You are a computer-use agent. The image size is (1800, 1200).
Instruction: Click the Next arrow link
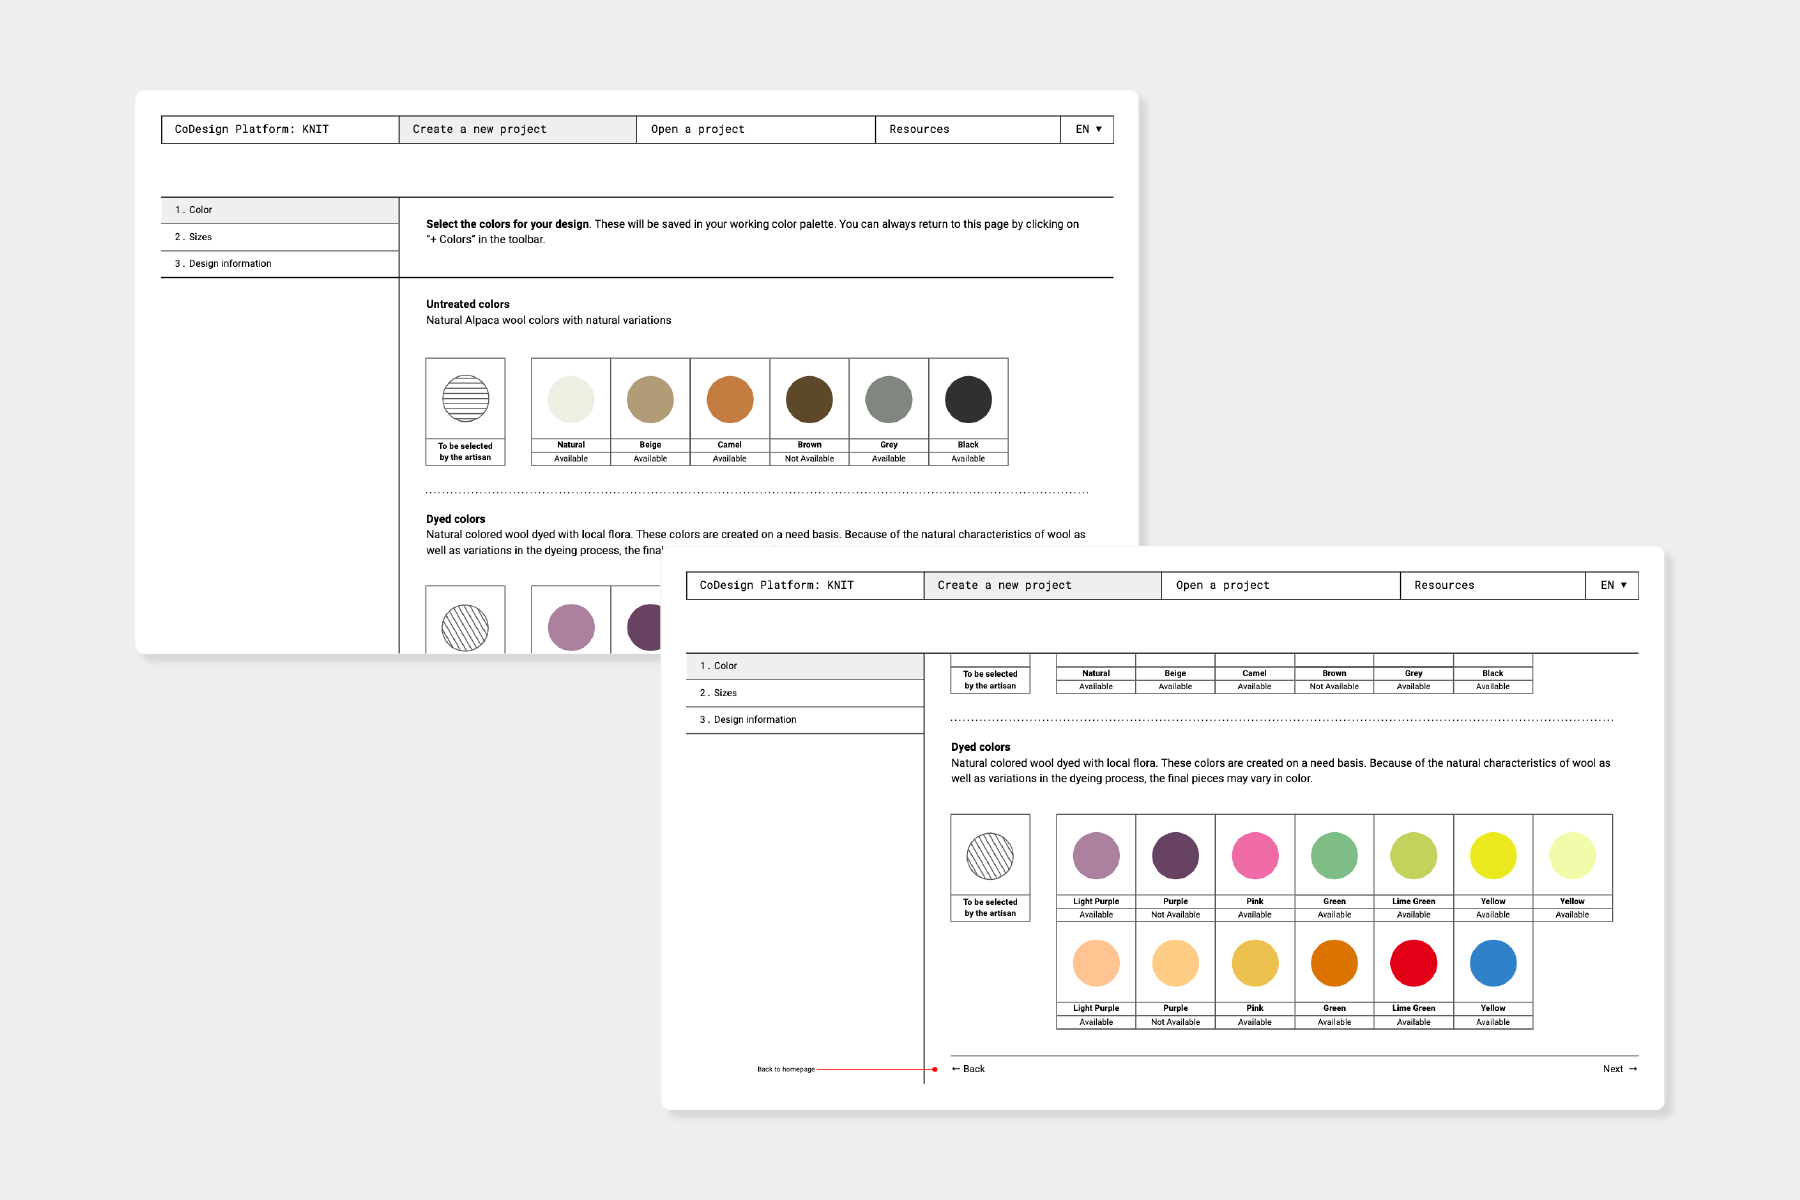pyautogui.click(x=1619, y=1069)
